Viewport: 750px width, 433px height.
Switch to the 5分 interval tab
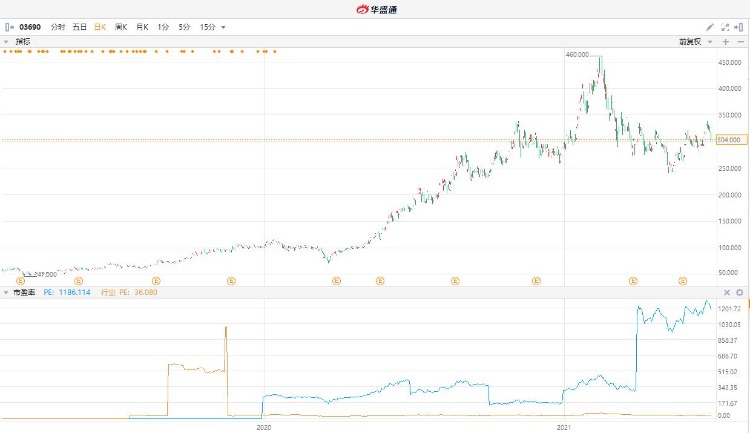click(184, 27)
